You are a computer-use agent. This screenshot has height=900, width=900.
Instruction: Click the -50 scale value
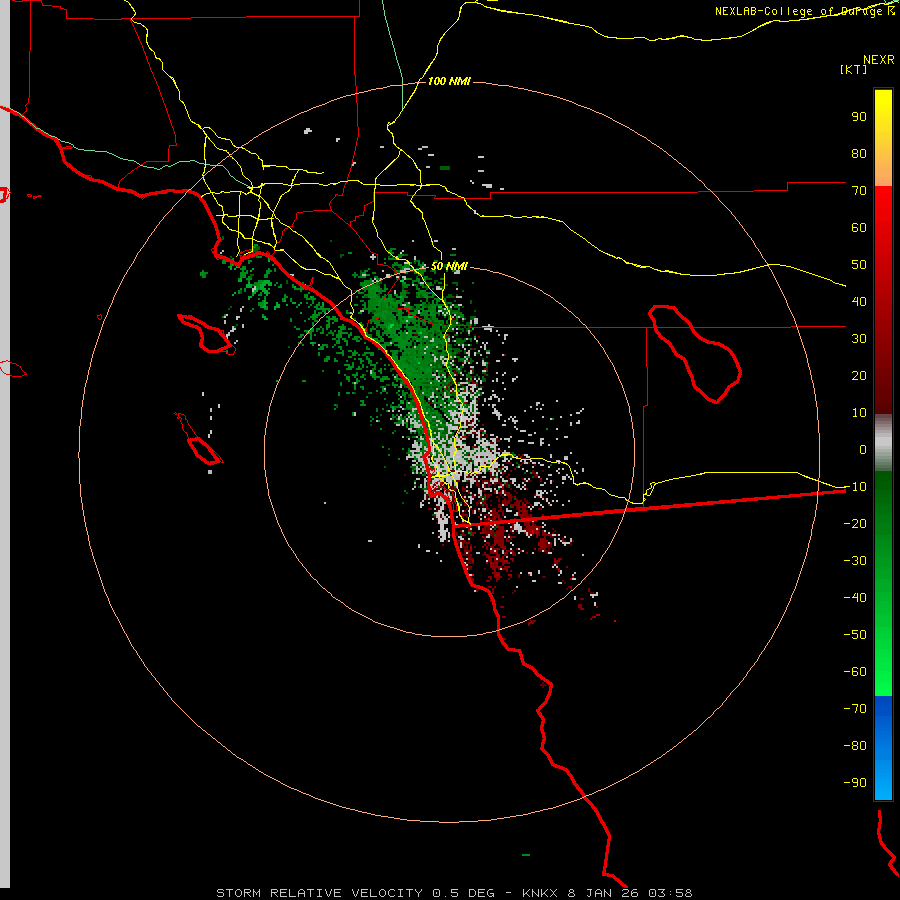[855, 635]
